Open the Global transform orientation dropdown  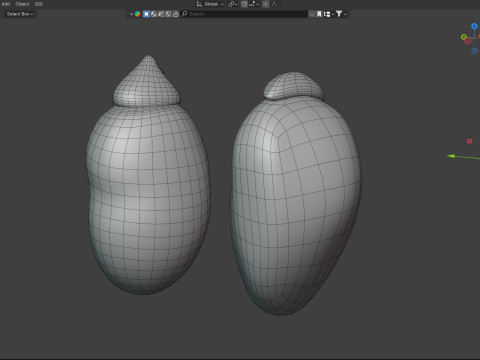tap(214, 4)
